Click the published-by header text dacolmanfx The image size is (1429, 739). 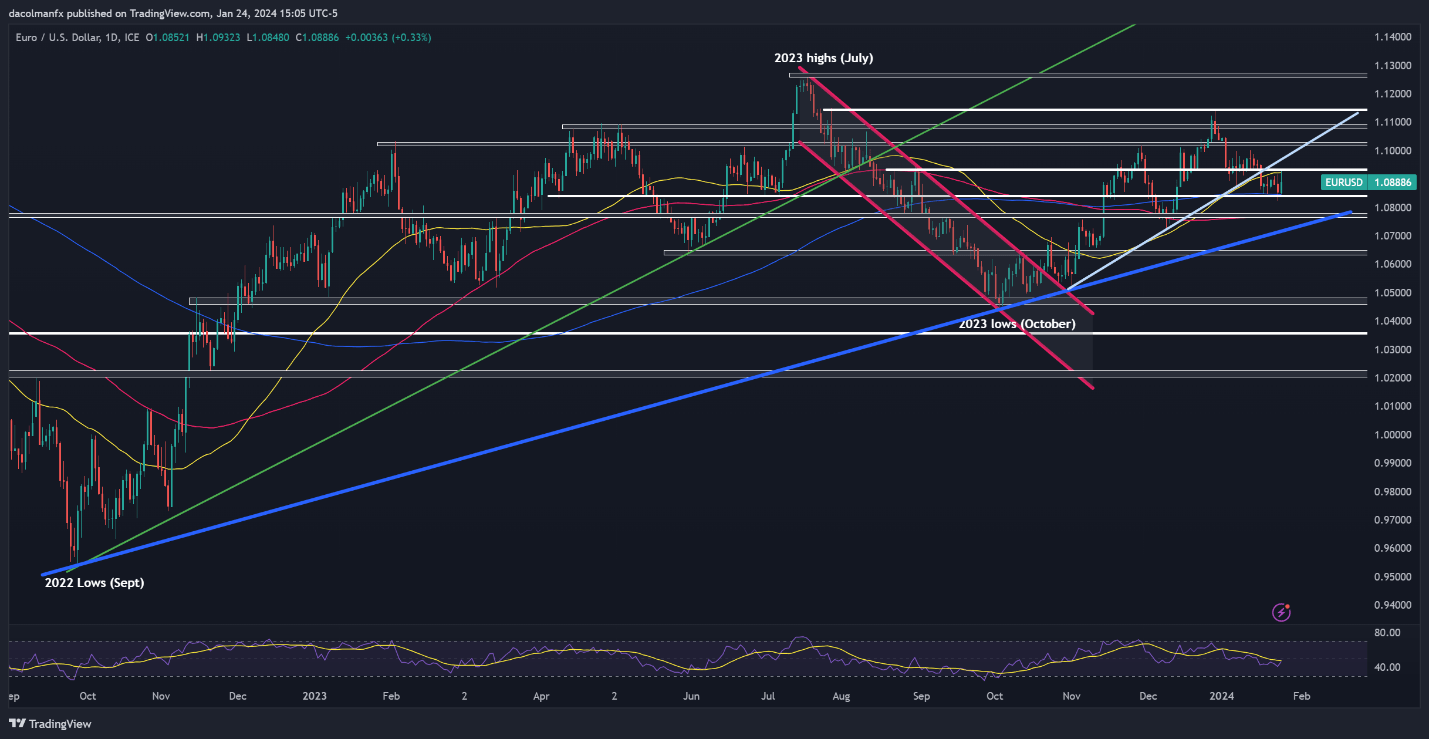pos(34,15)
